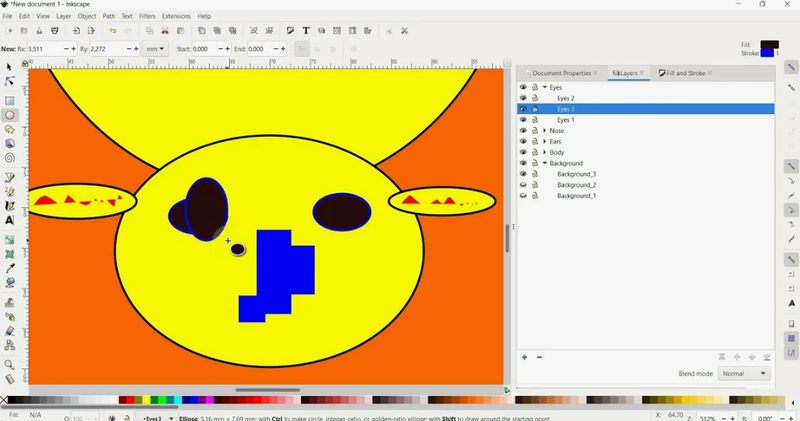Select the arrow Selector tool
Viewport: 800px width, 421px height.
[9, 67]
